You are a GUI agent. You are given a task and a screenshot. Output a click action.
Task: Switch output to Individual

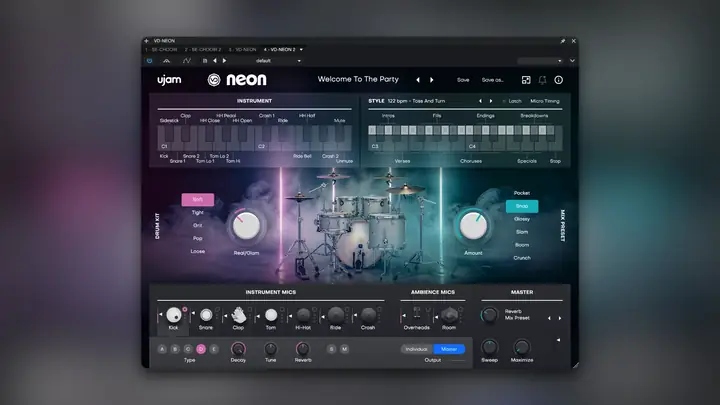point(416,349)
